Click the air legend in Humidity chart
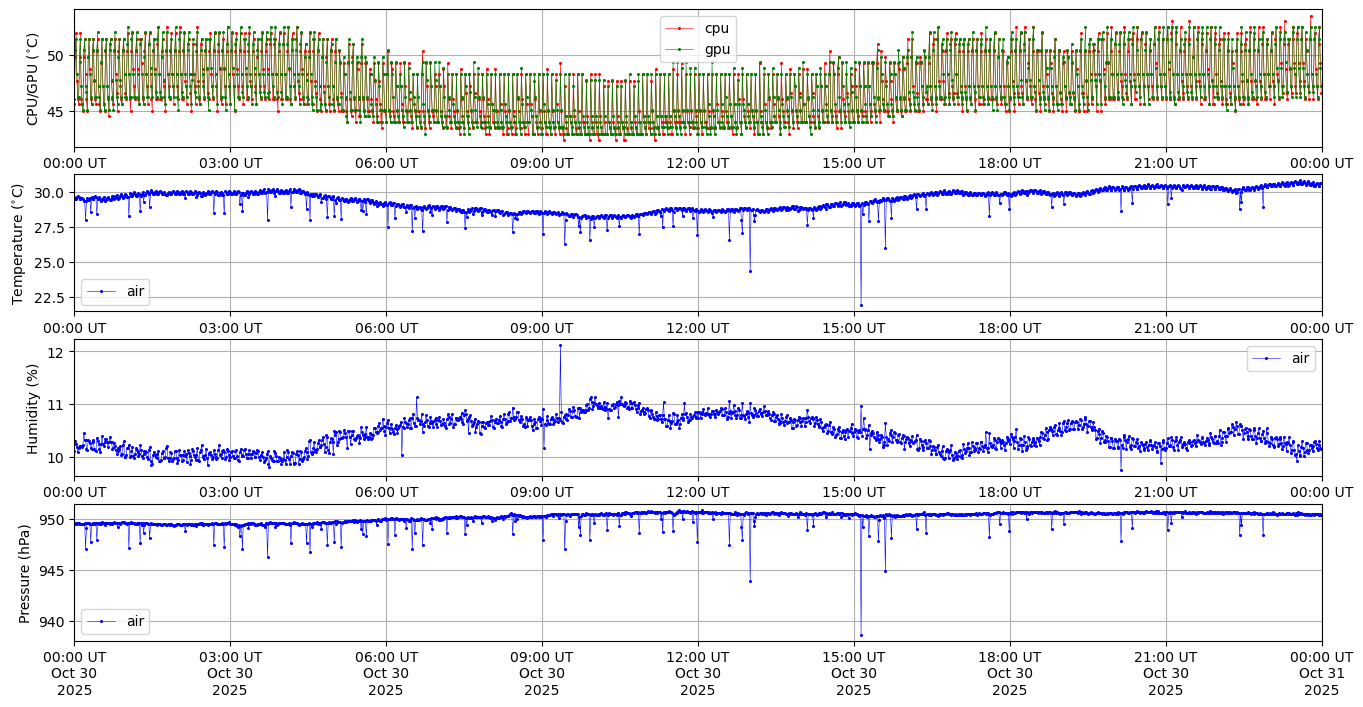1363x707 pixels. click(1281, 358)
